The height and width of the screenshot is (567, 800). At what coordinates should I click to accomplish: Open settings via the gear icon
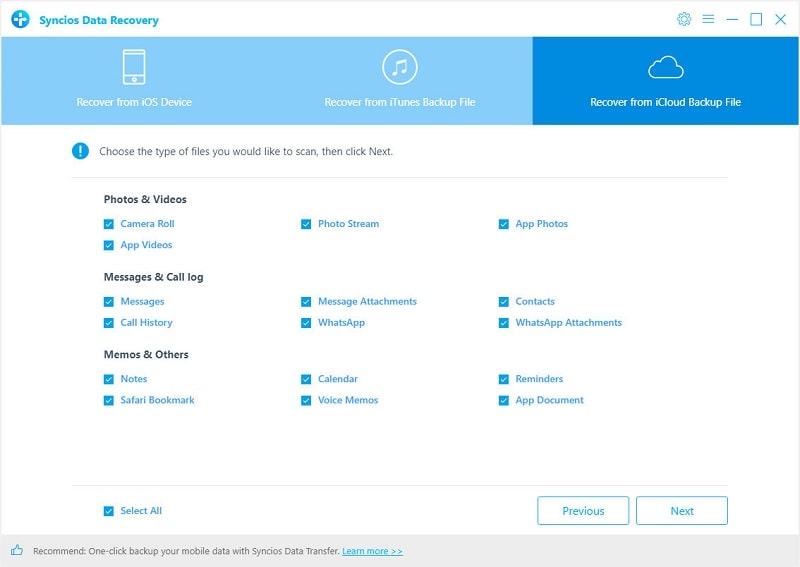[684, 19]
